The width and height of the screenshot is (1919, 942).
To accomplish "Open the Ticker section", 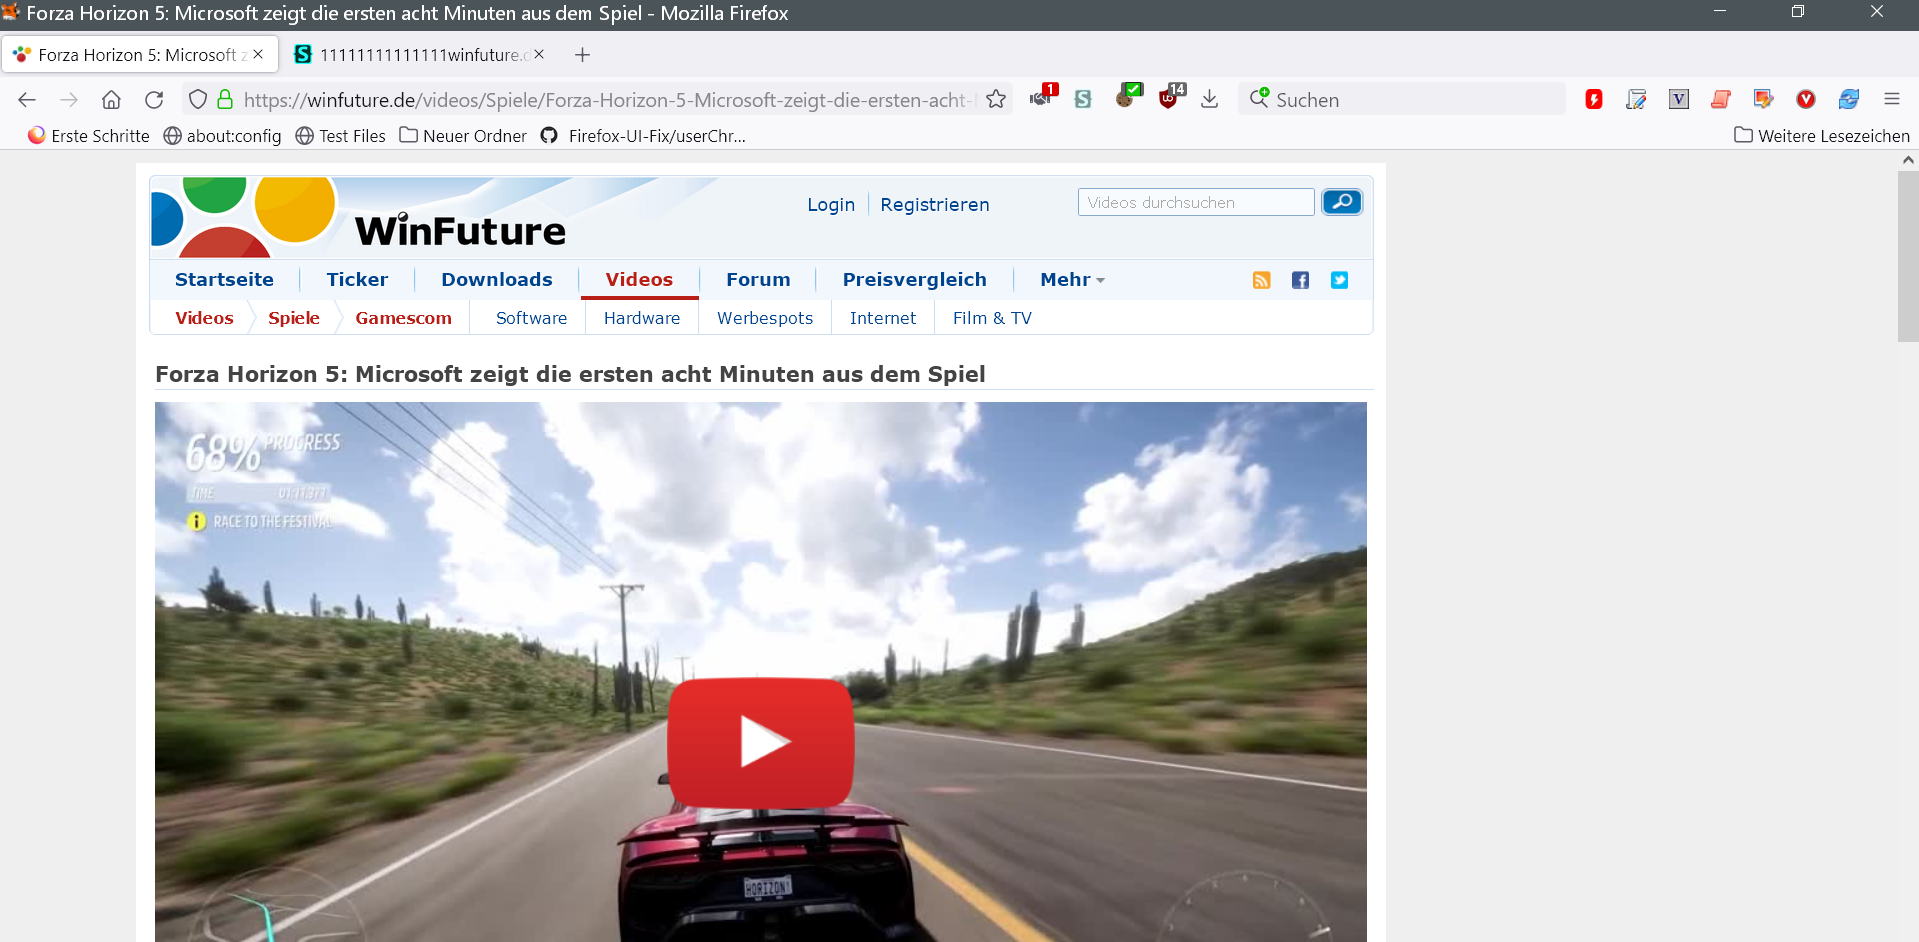I will [x=357, y=280].
